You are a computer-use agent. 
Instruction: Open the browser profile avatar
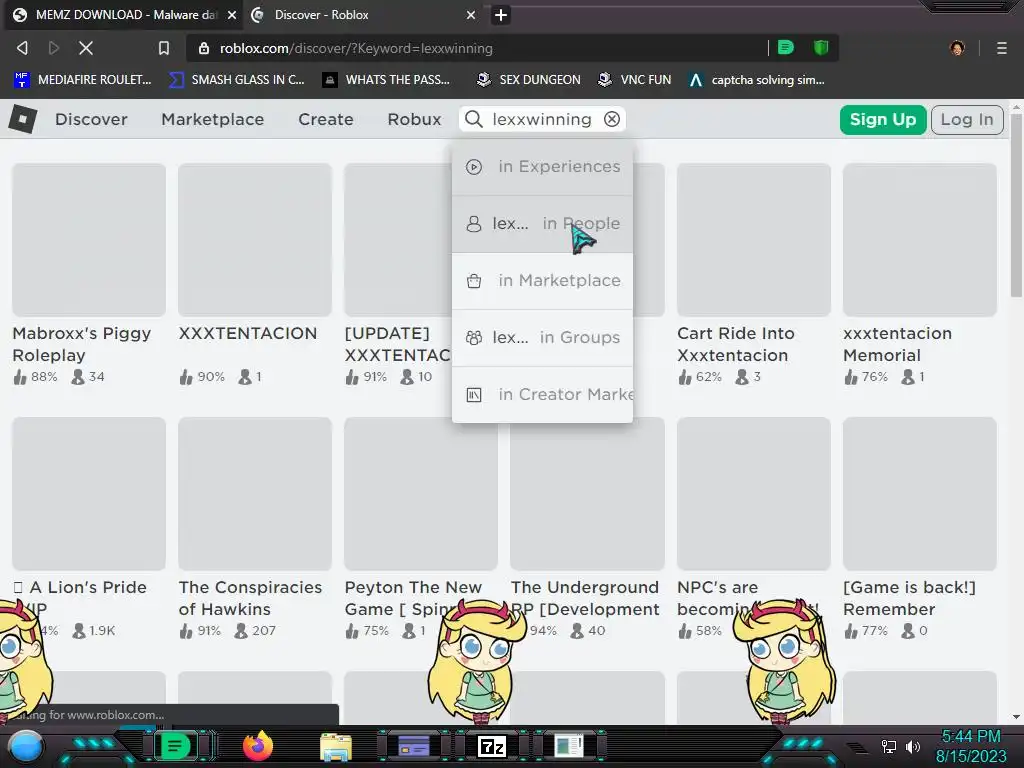[957, 48]
